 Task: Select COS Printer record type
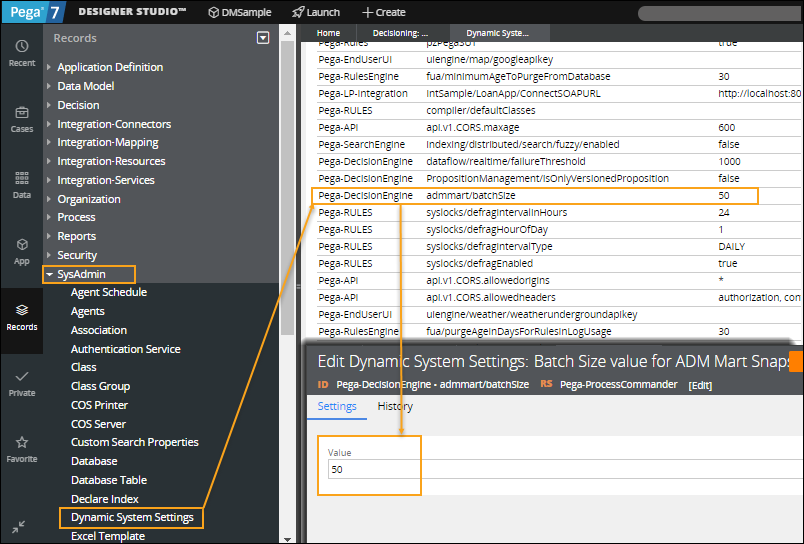pos(99,405)
